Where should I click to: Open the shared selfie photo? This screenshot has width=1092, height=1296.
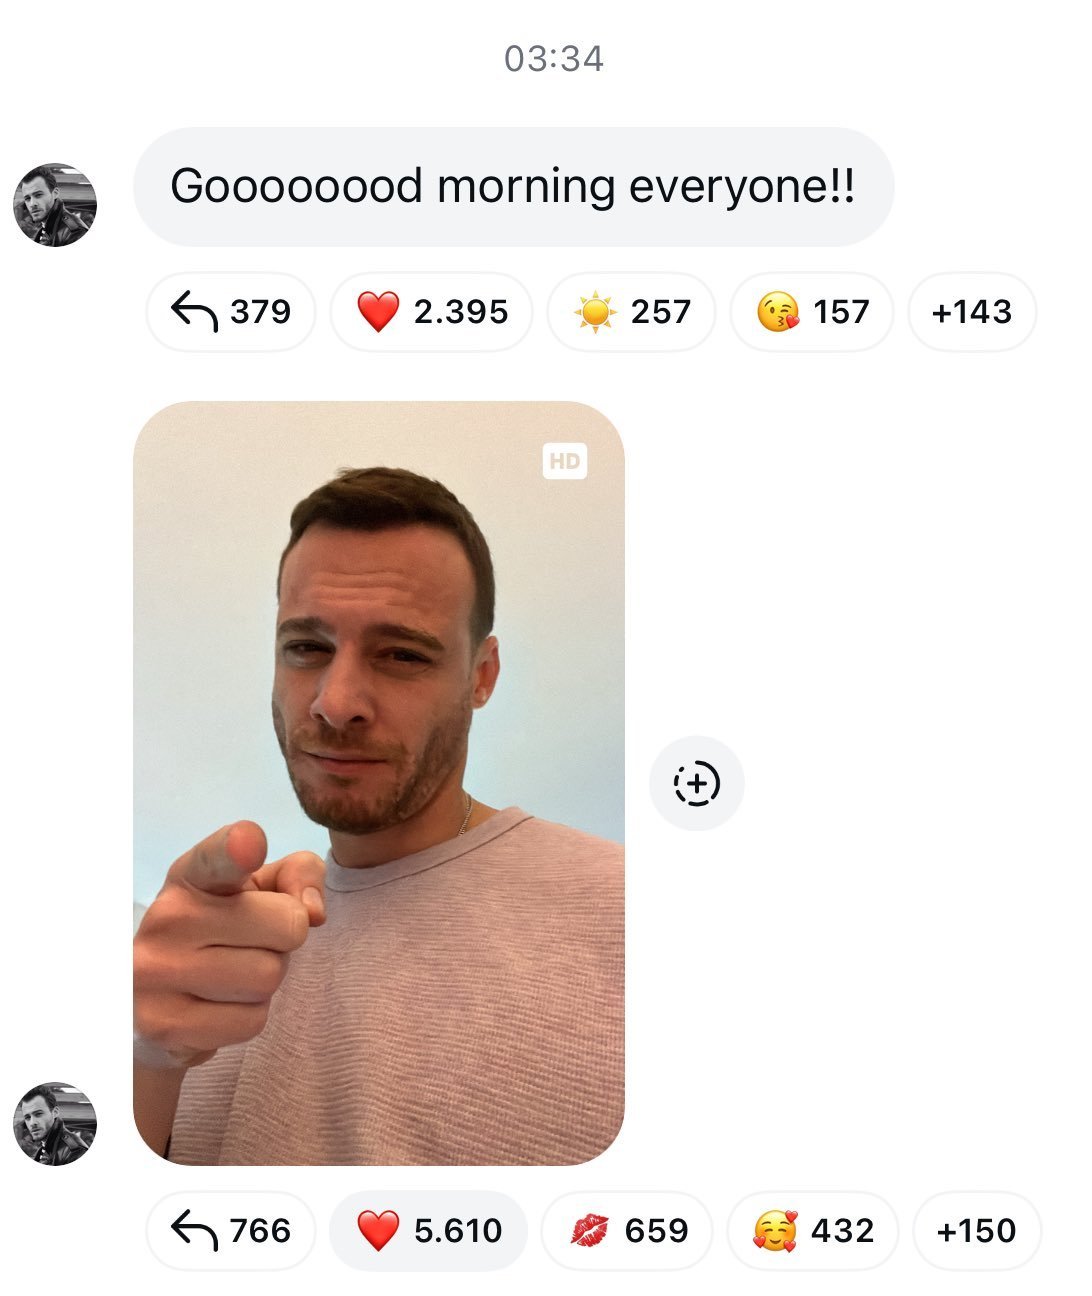(x=379, y=783)
